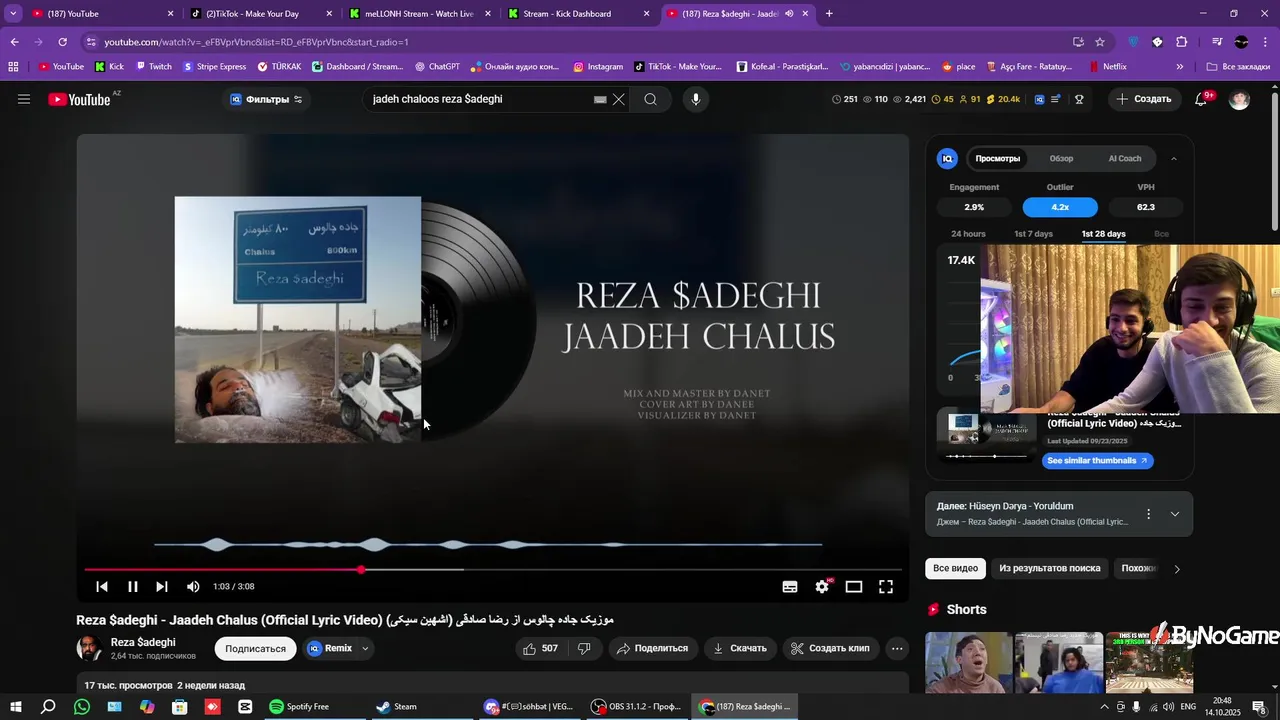The width and height of the screenshot is (1280, 720).
Task: Reload the browser page
Action: (62, 42)
